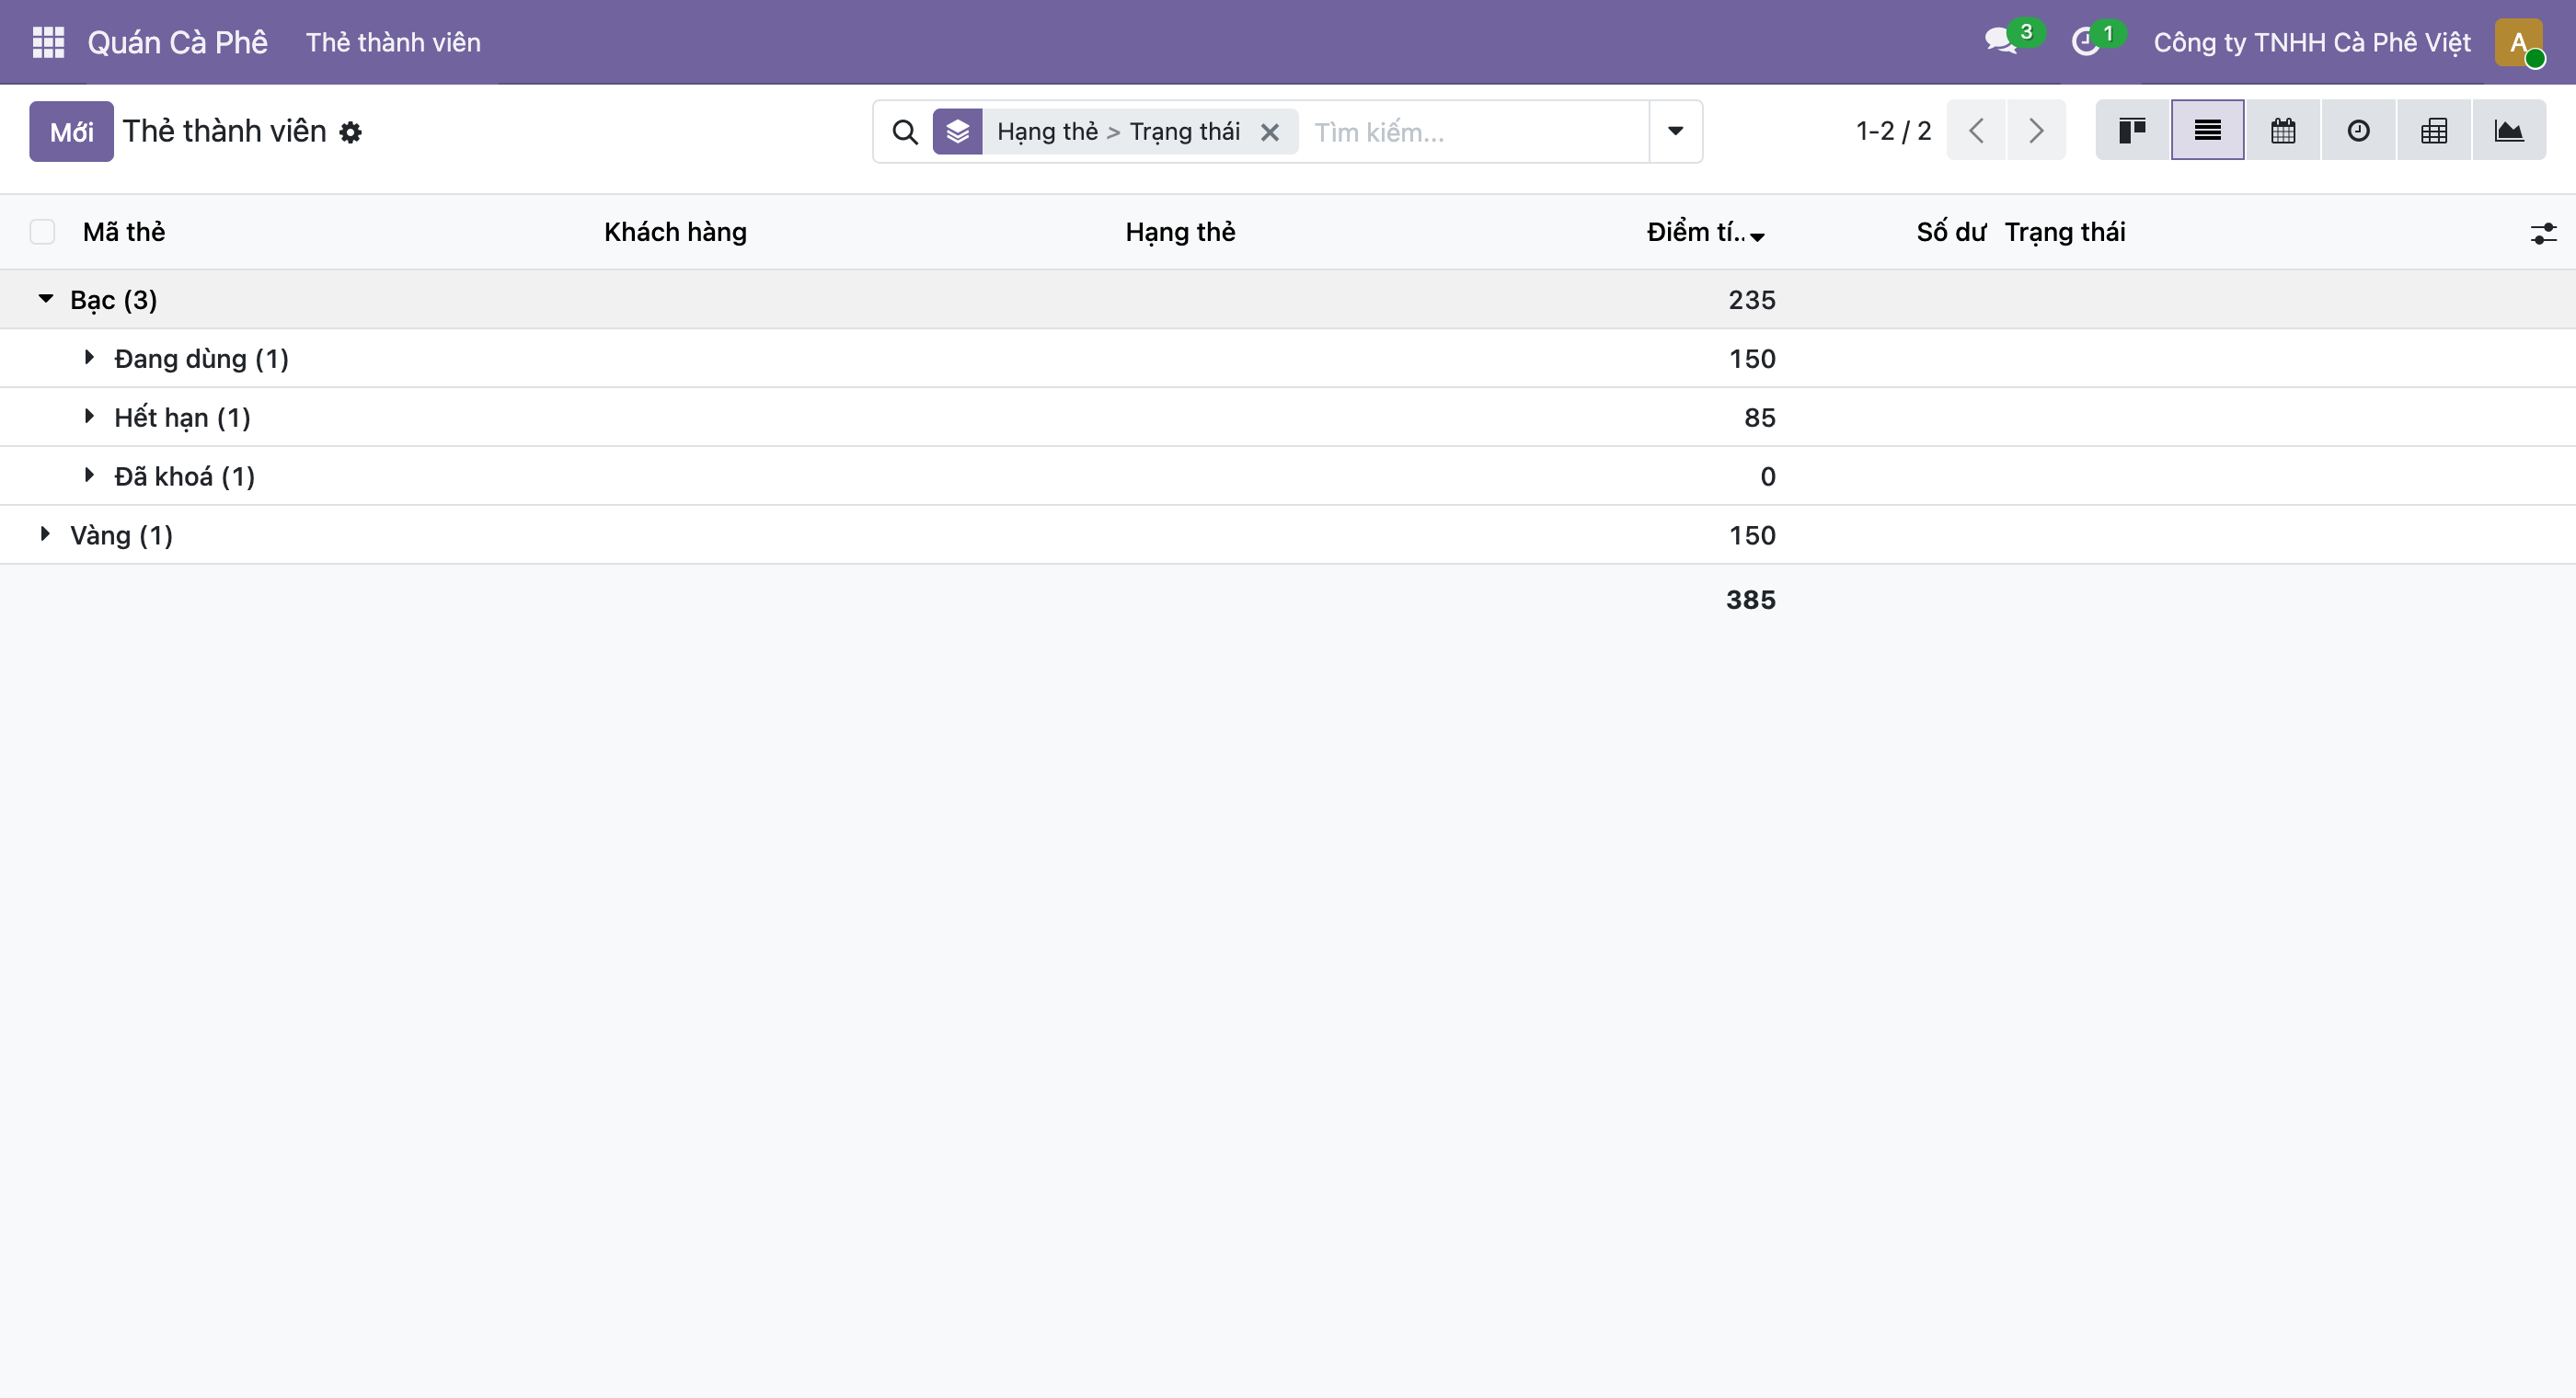Open the Quán Cà Phê app home

(x=178, y=42)
